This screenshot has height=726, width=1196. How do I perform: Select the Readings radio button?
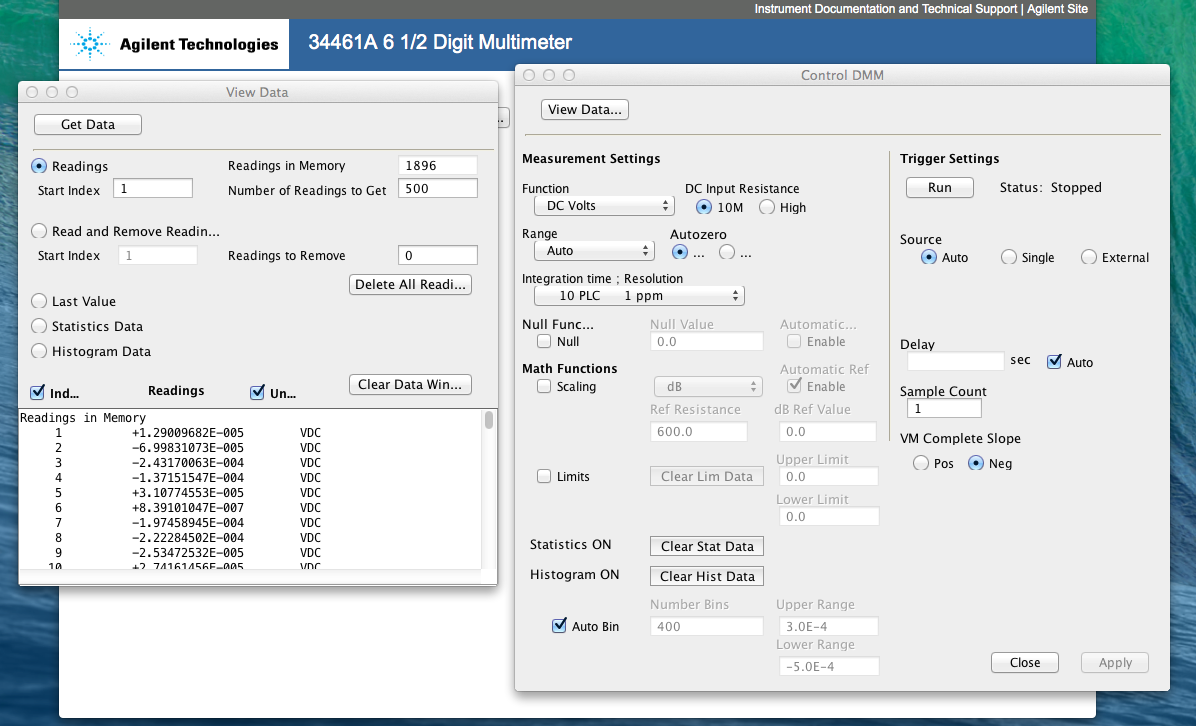tap(39, 165)
